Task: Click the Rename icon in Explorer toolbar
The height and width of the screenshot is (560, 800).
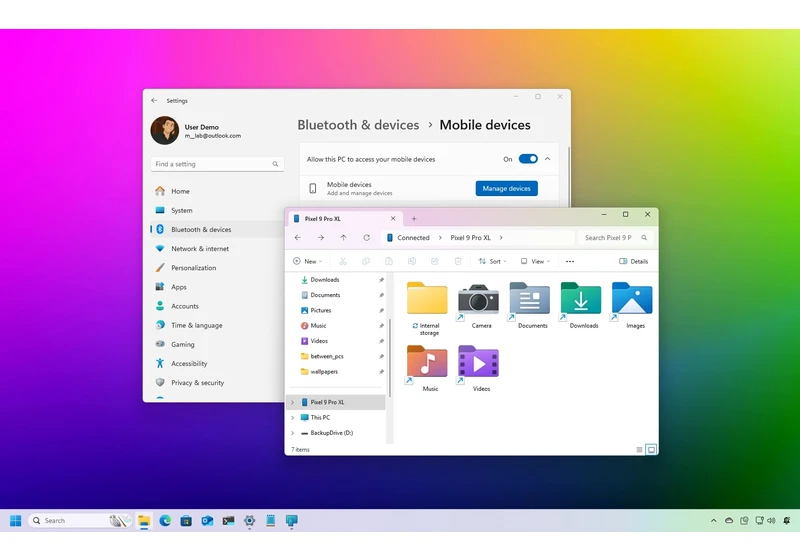Action: [412, 261]
